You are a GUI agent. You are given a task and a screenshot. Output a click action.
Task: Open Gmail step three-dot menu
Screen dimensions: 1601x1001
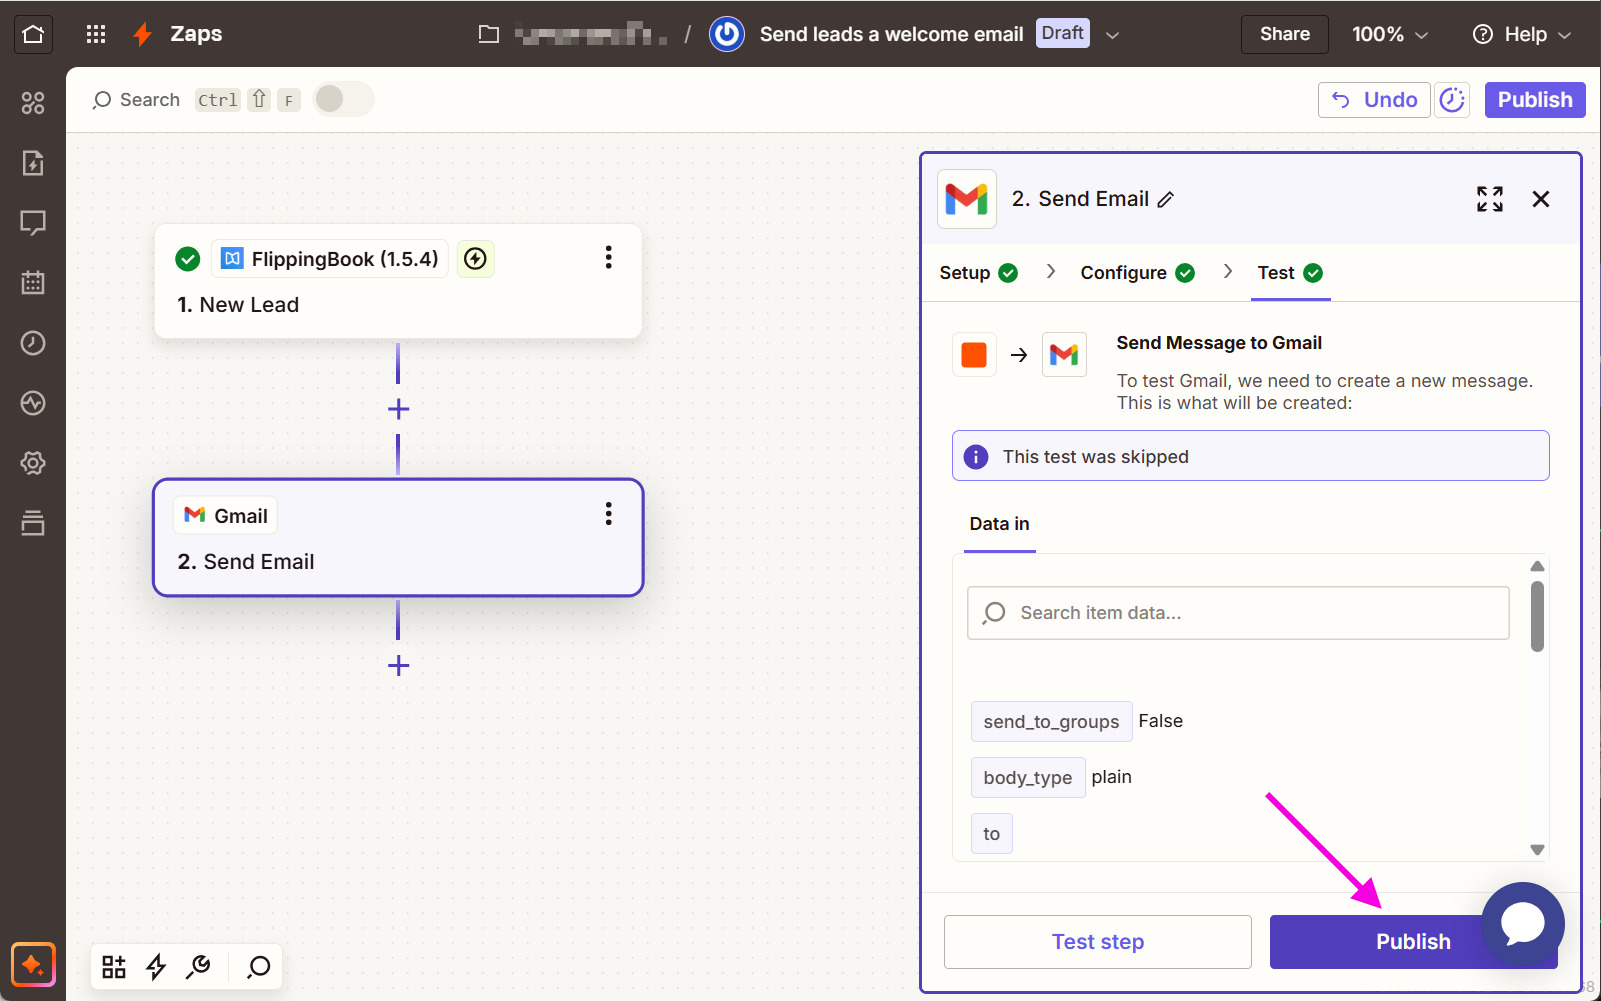click(x=608, y=514)
